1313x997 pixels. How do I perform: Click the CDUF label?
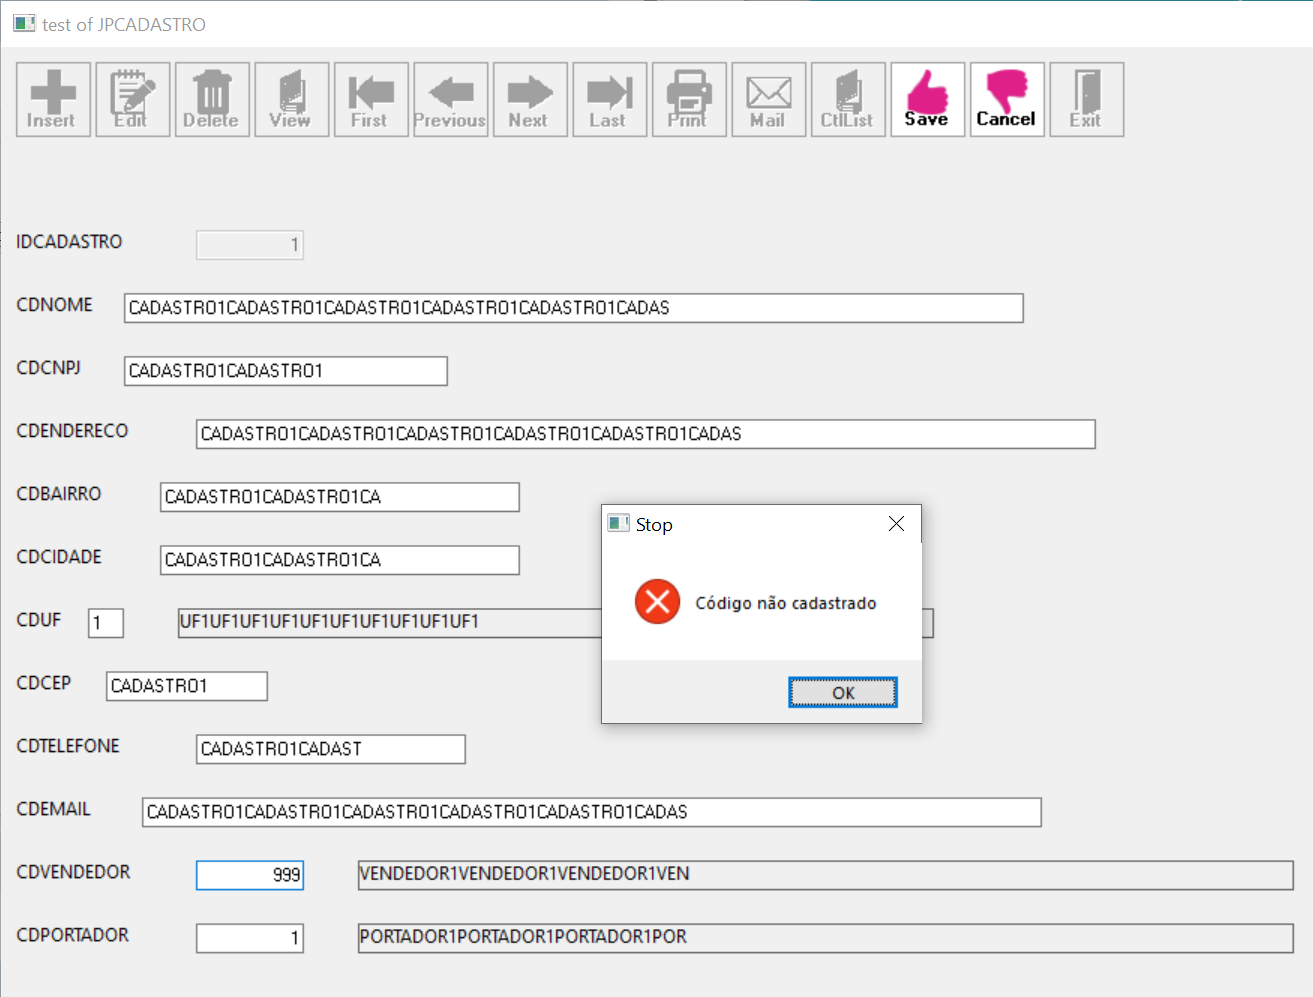(39, 620)
